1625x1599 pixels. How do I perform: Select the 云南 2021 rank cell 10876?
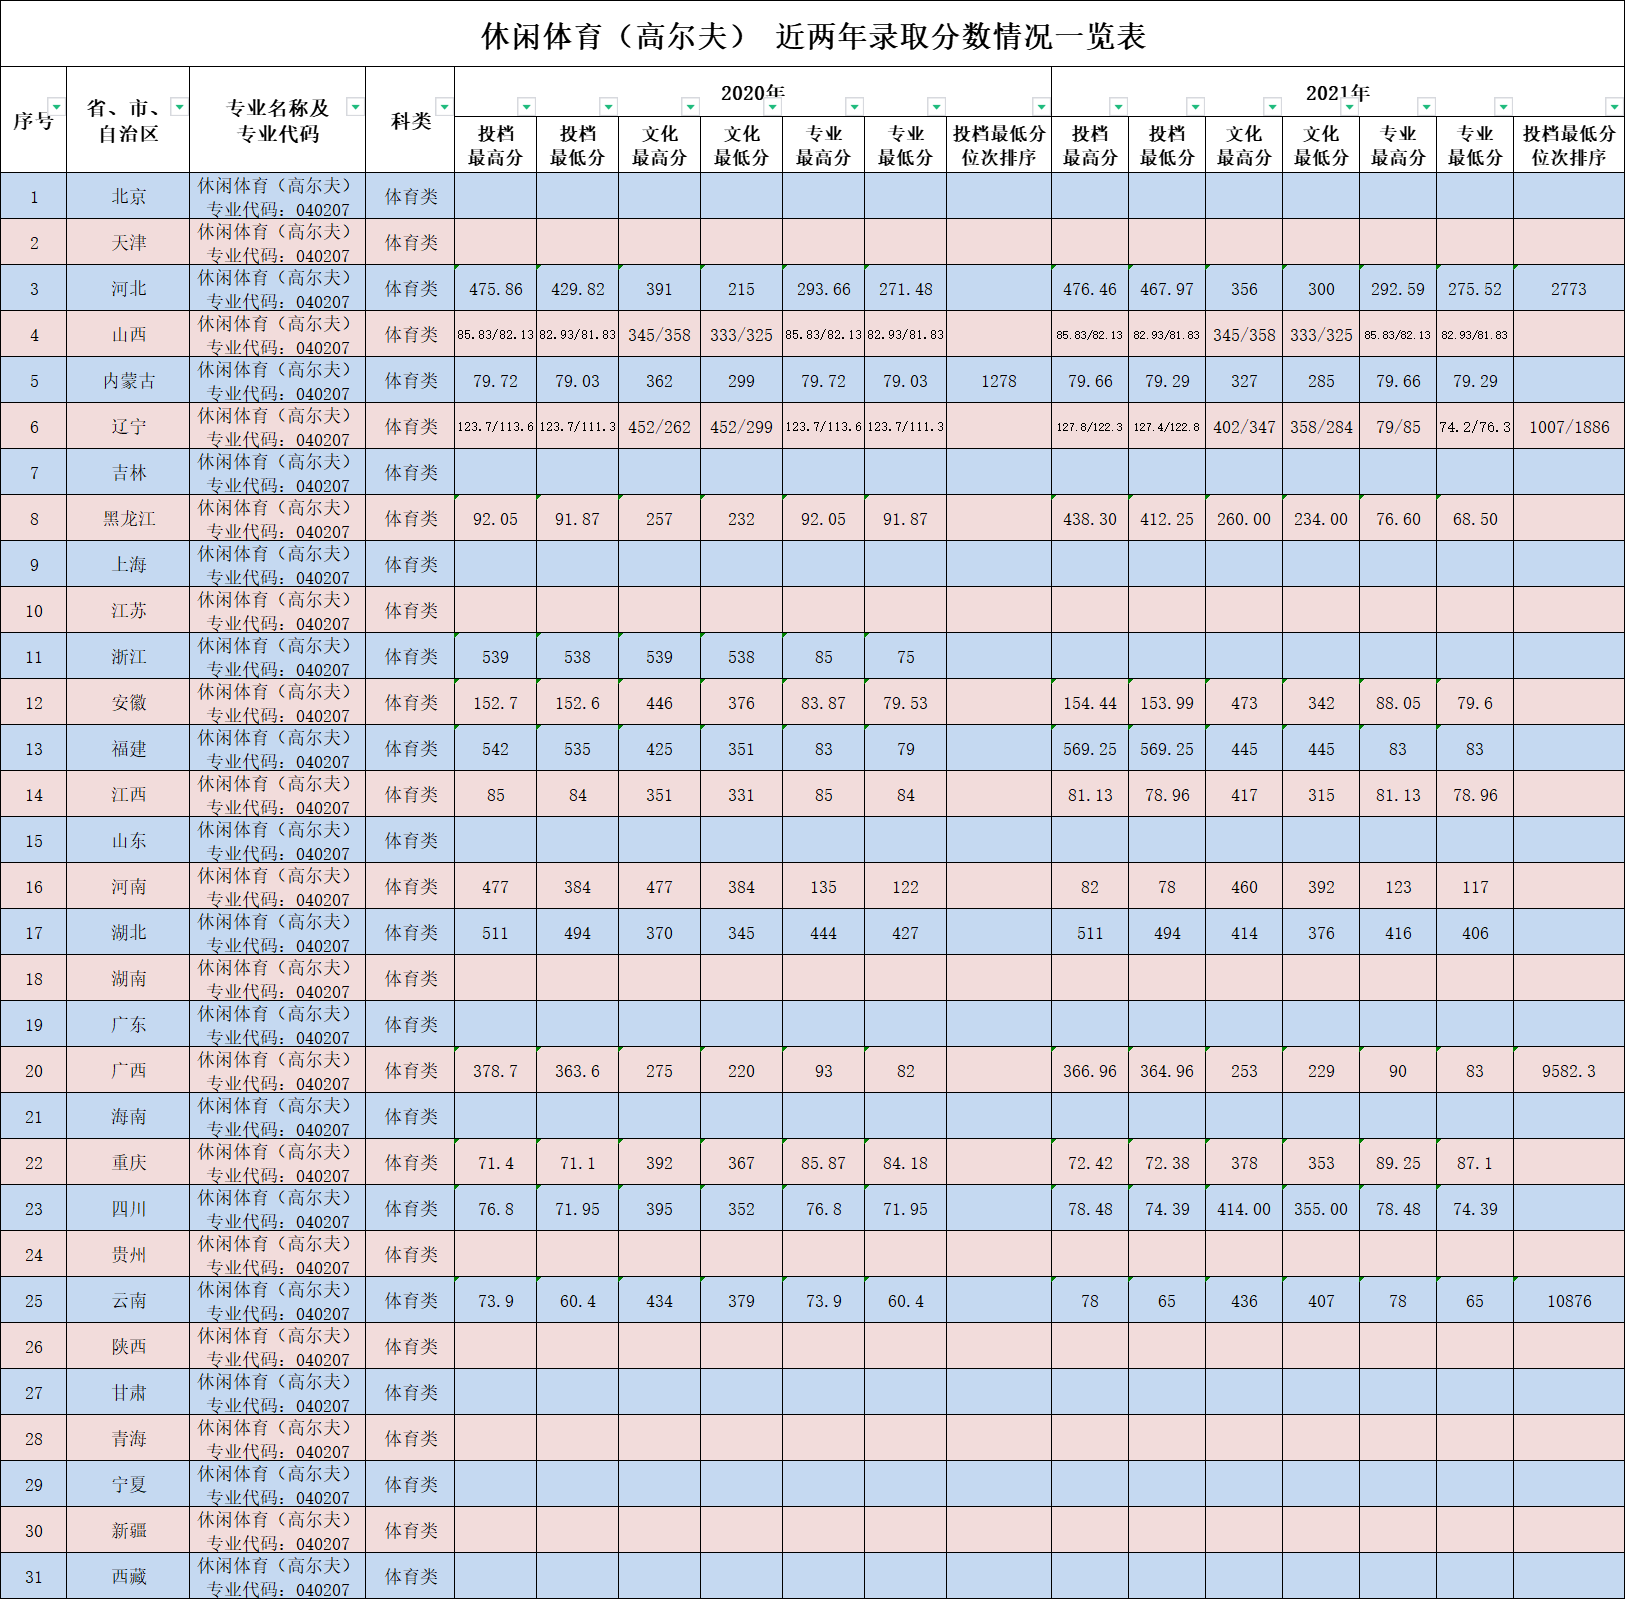(x=1568, y=1301)
